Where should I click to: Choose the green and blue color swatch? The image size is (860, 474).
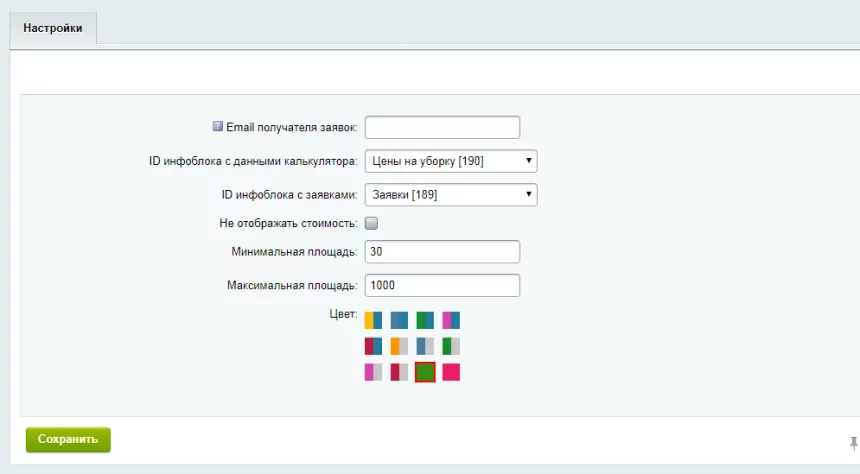425,321
